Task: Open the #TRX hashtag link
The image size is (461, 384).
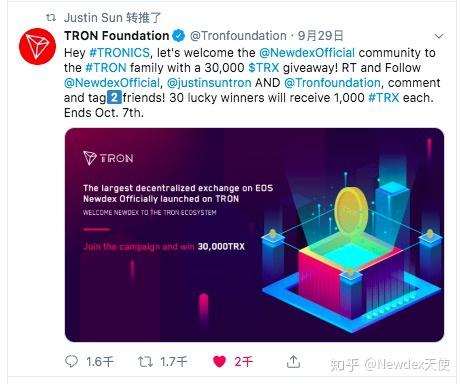Action: 384,98
